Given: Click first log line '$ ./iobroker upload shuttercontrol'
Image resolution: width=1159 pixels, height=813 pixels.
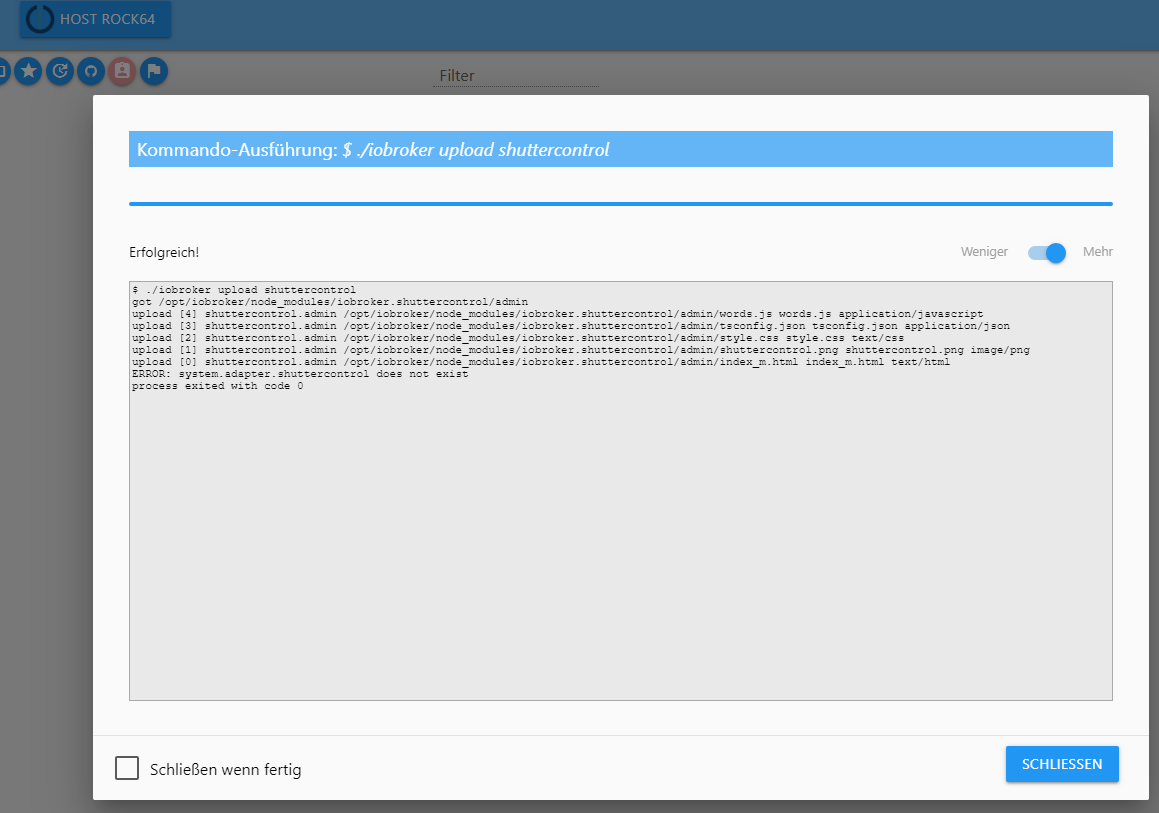Looking at the screenshot, I should point(244,290).
